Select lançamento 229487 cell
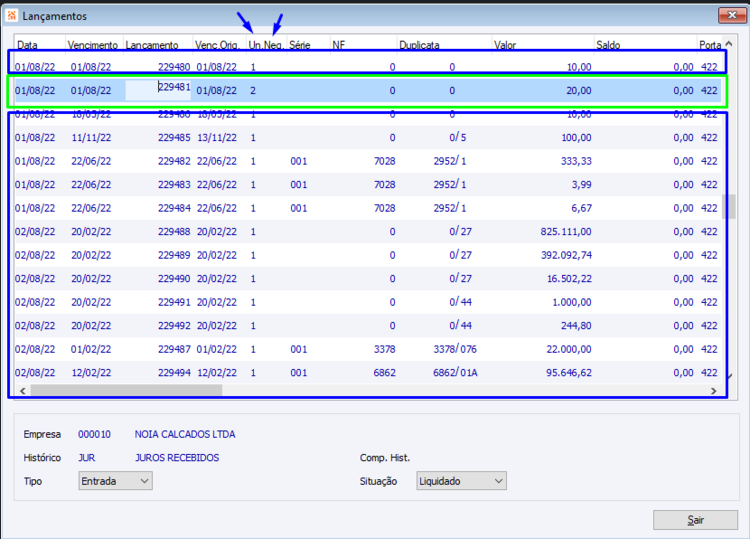The image size is (750, 539). (174, 349)
